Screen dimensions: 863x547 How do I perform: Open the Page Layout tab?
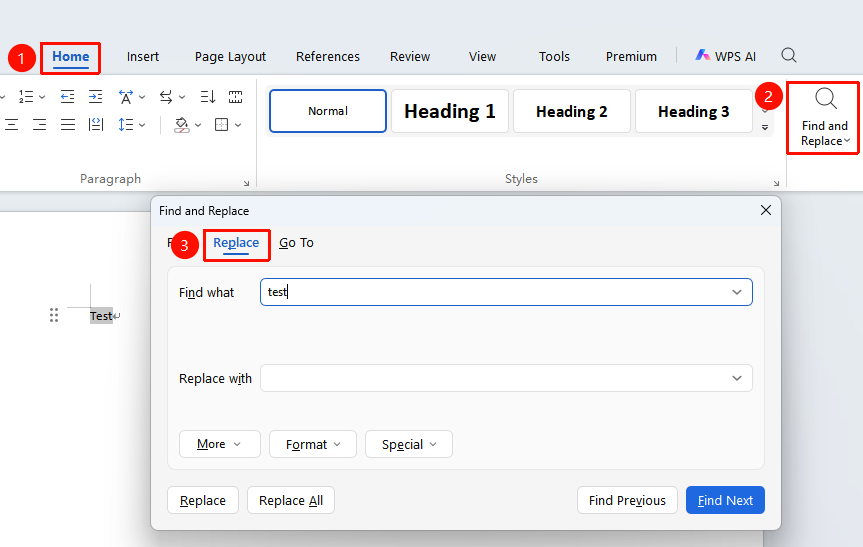[x=230, y=57]
